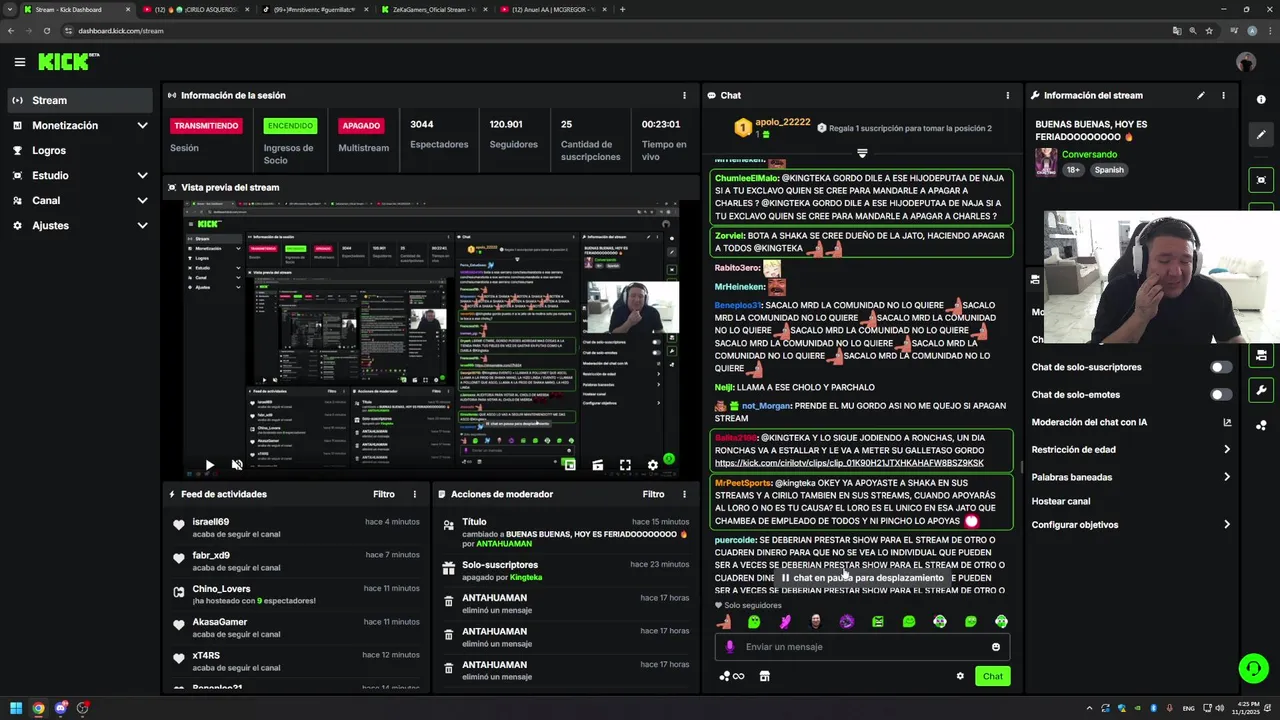Edit stream info with pencil icon

pyautogui.click(x=1201, y=96)
